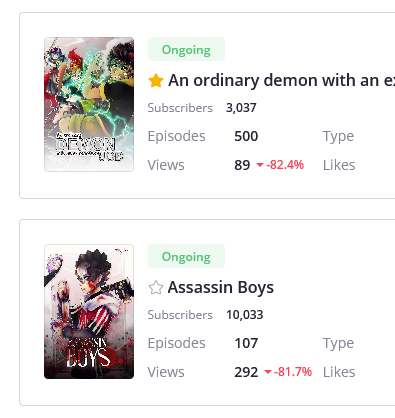Toggle the empty star beside Assassin Boys

point(156,288)
